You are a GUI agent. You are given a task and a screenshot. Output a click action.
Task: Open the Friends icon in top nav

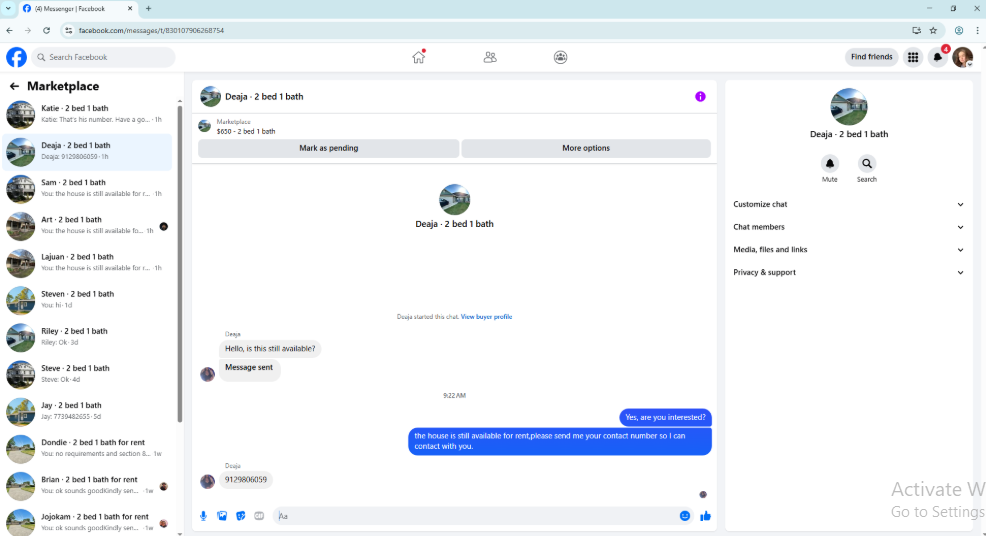[x=490, y=57]
